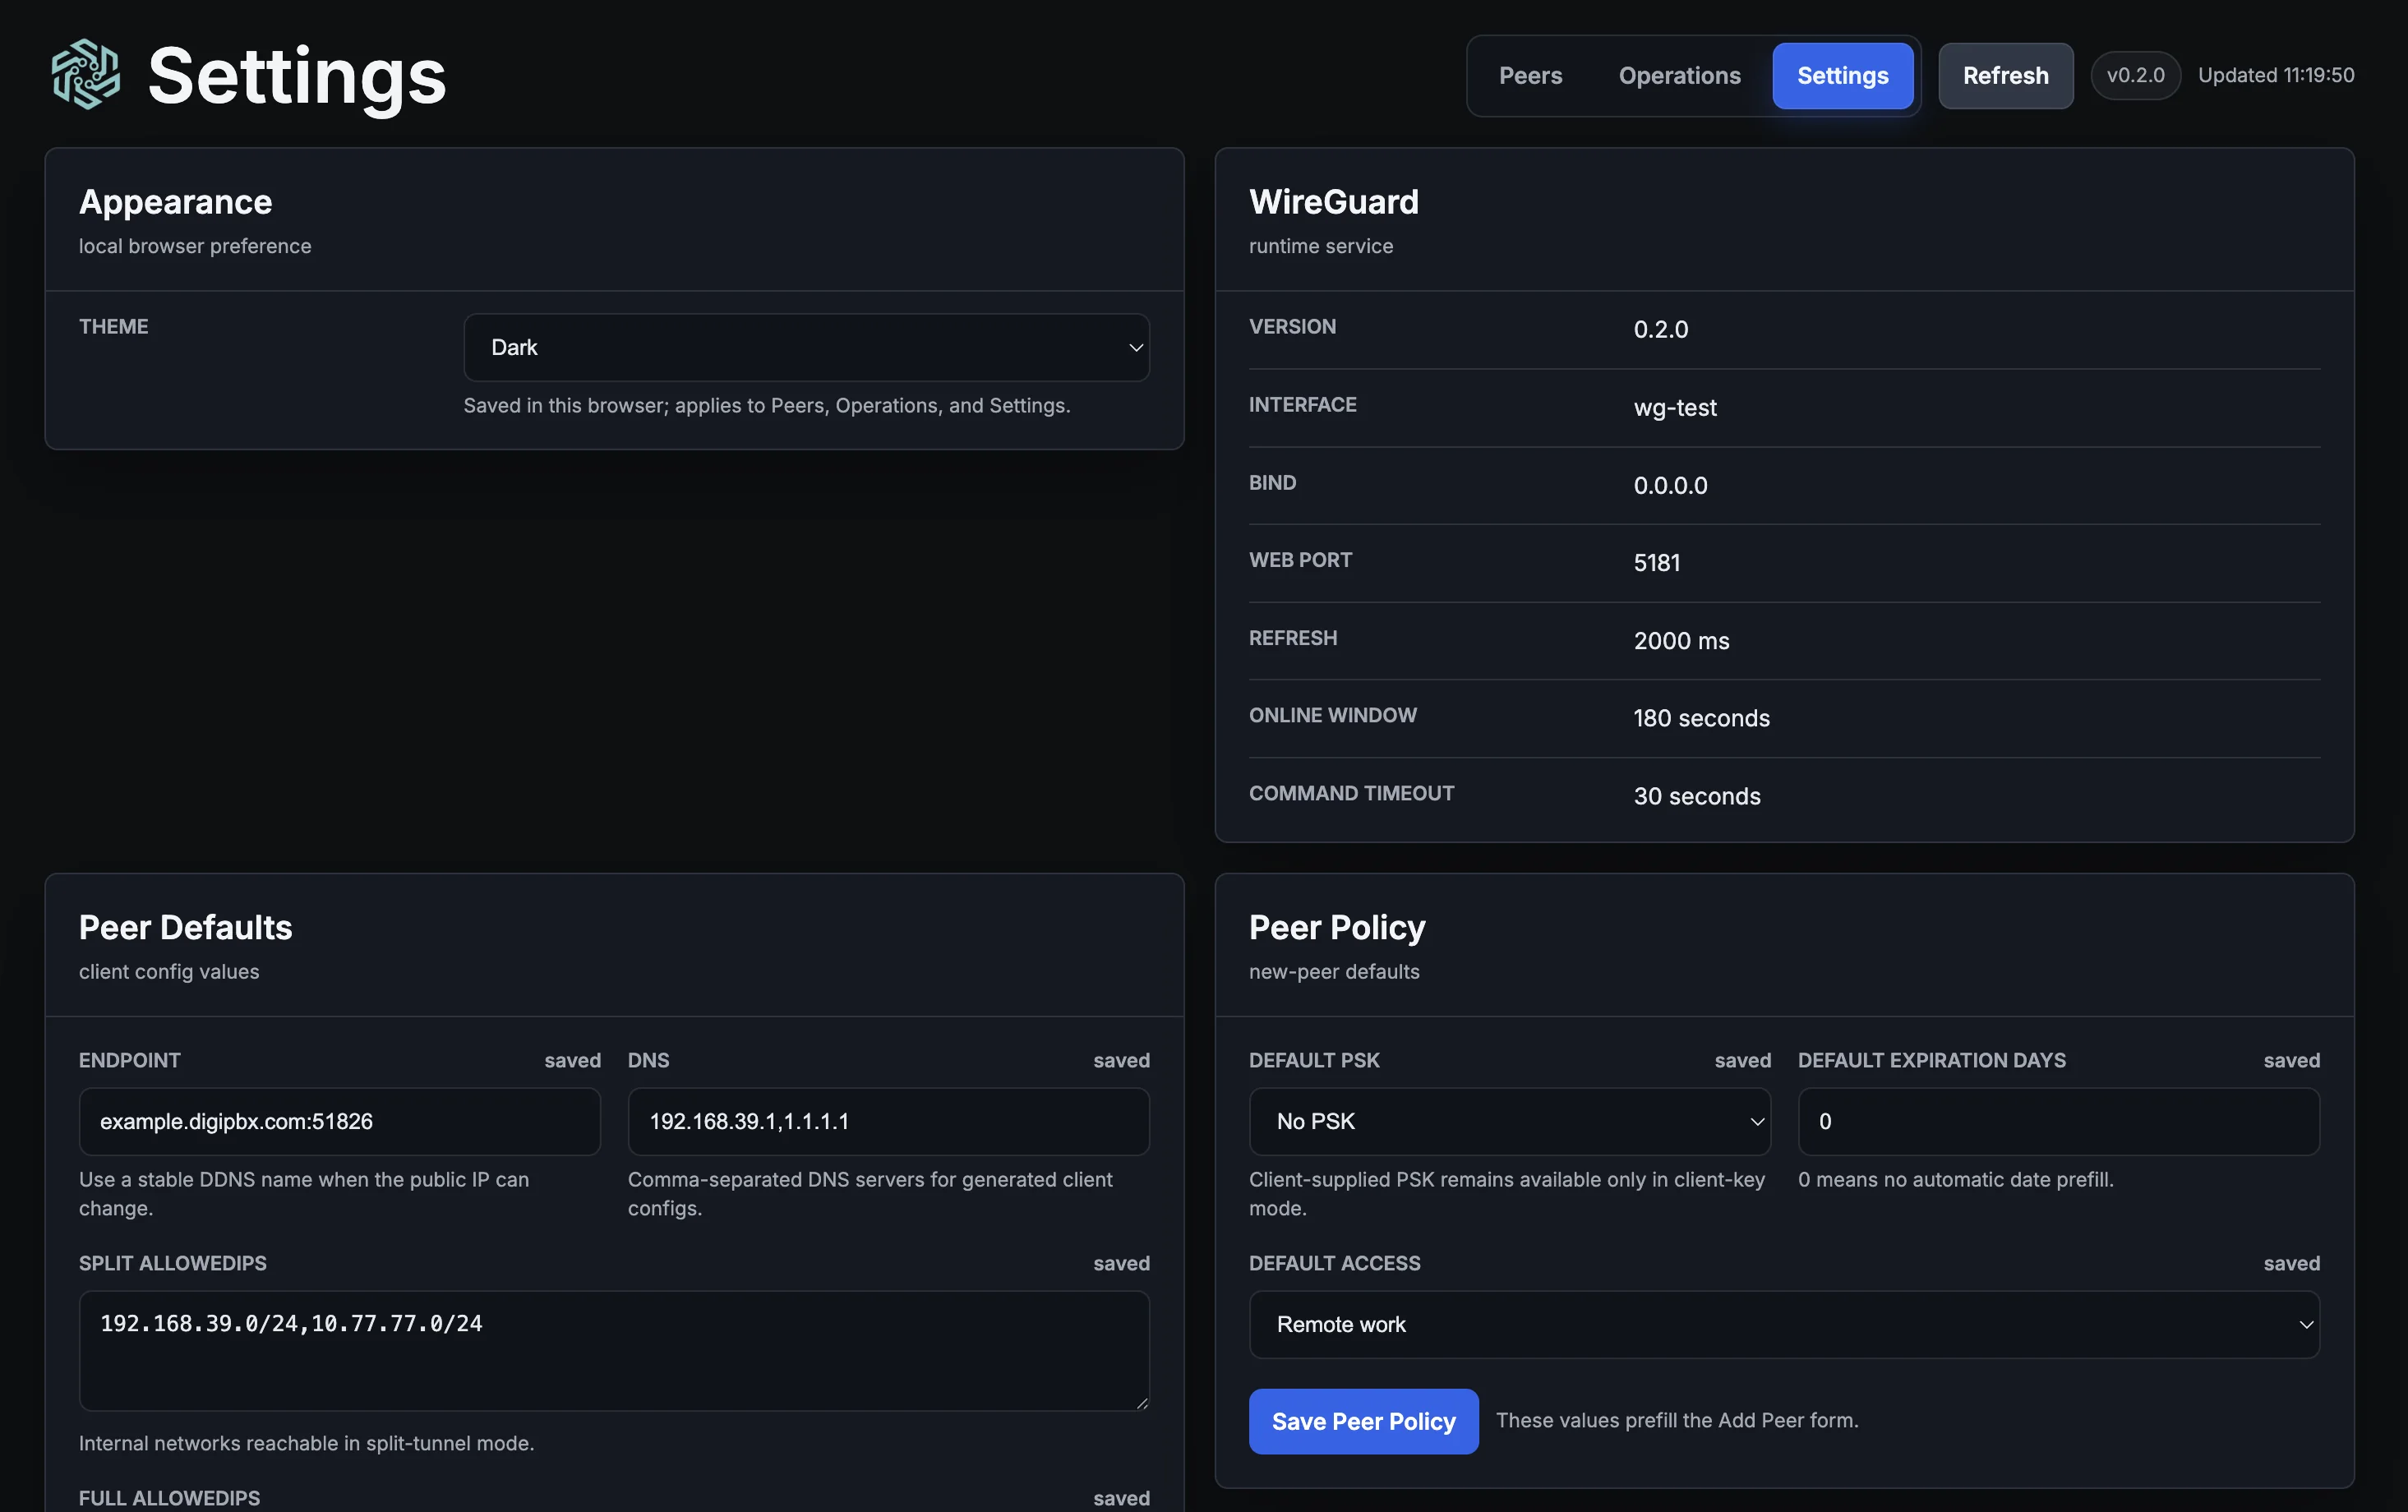Click the '0 means no automatic date prefill' hint

pyautogui.click(x=1955, y=1180)
